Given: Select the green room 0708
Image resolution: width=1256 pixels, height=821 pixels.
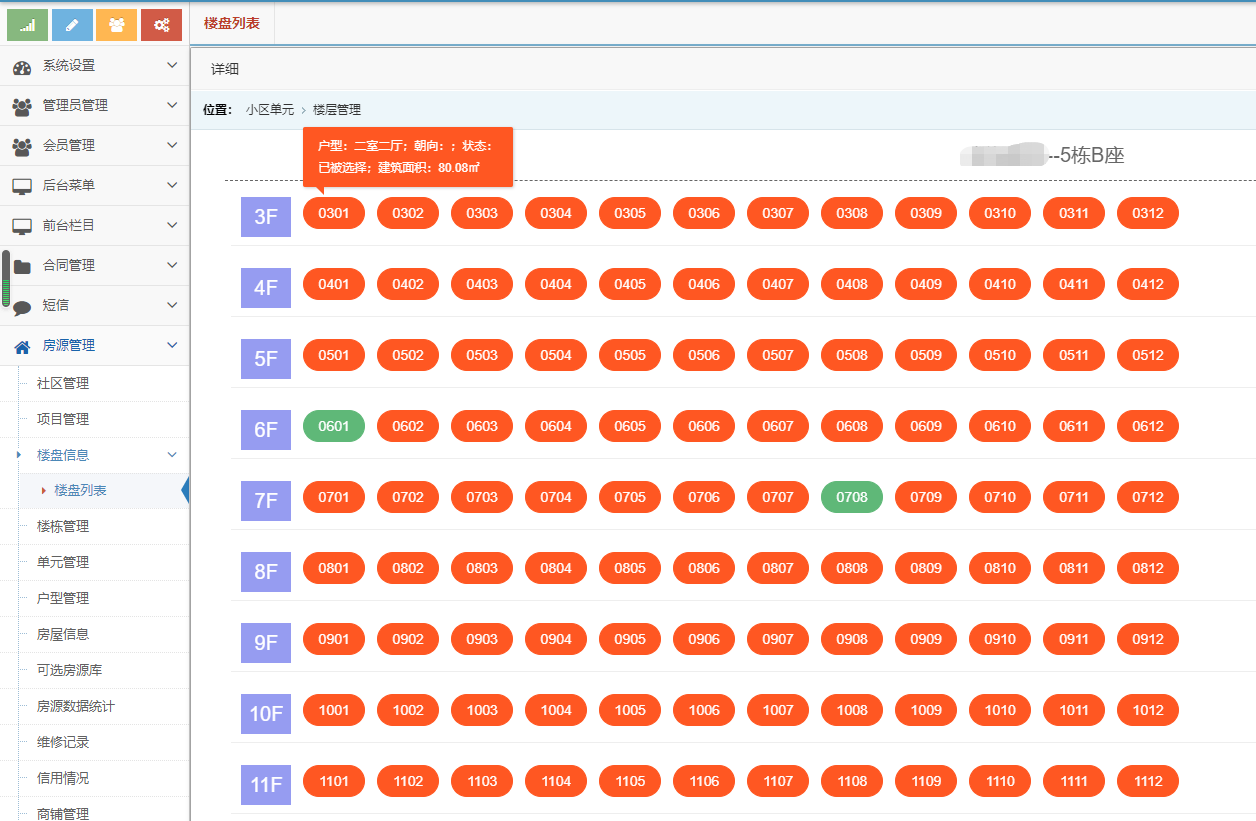Looking at the screenshot, I should 852,497.
